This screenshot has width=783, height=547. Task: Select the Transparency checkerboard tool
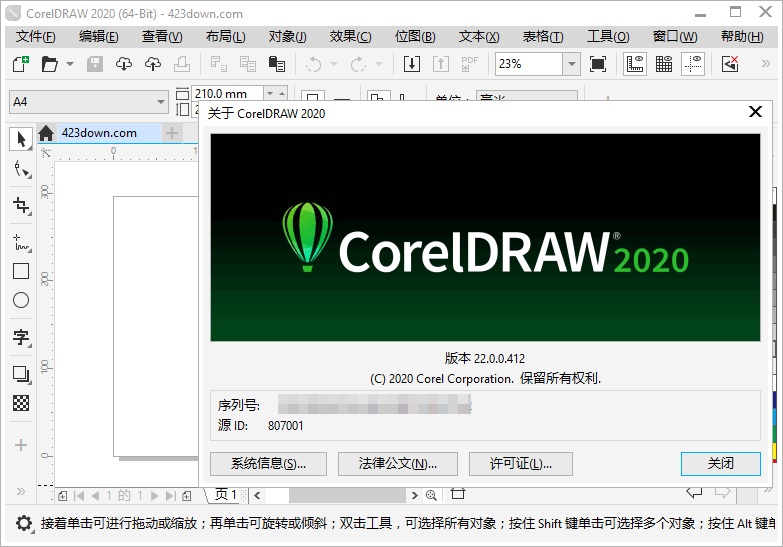(x=21, y=403)
